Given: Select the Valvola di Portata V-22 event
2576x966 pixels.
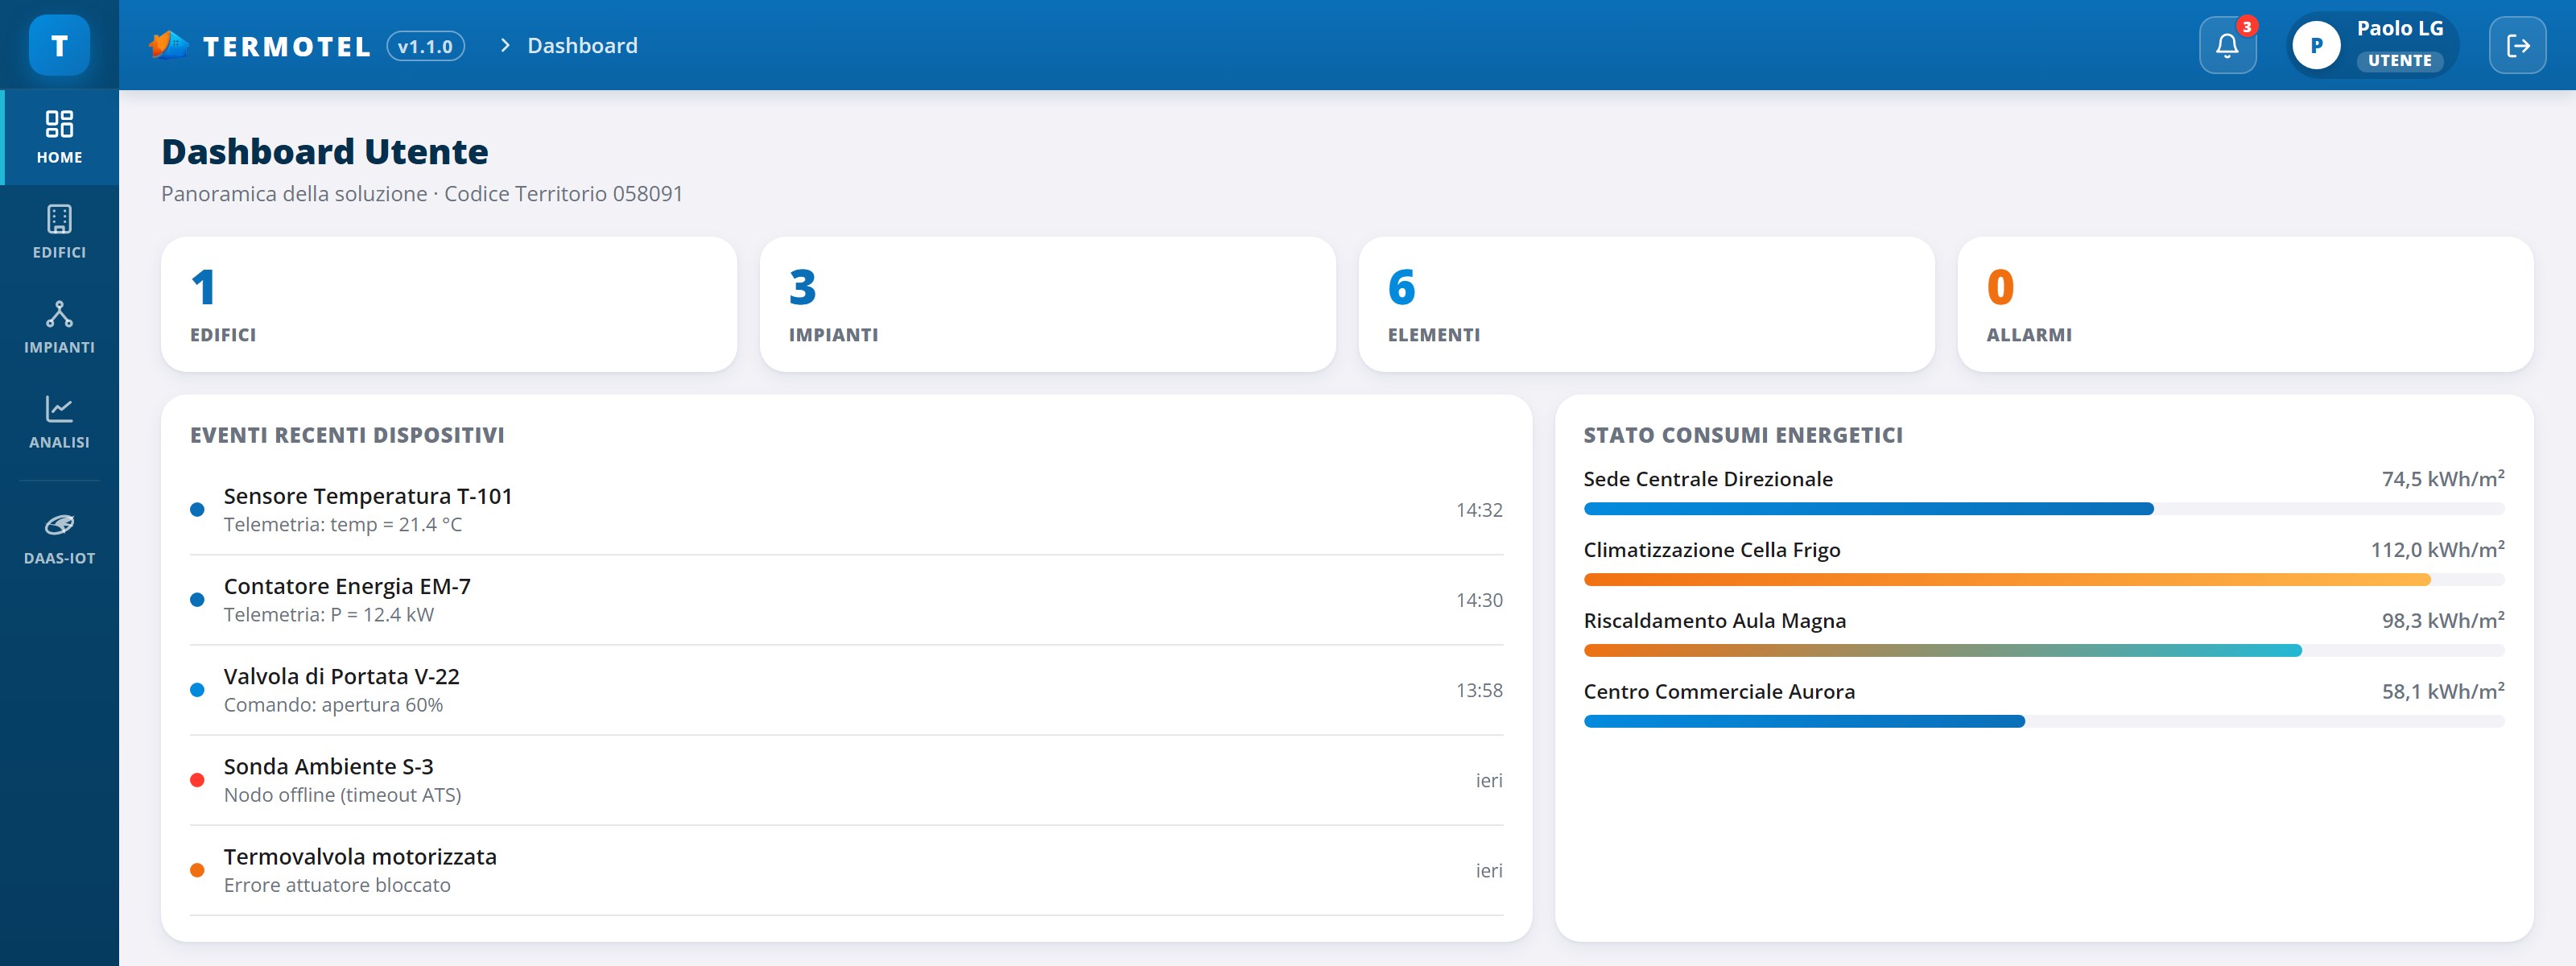Looking at the screenshot, I should coord(846,690).
